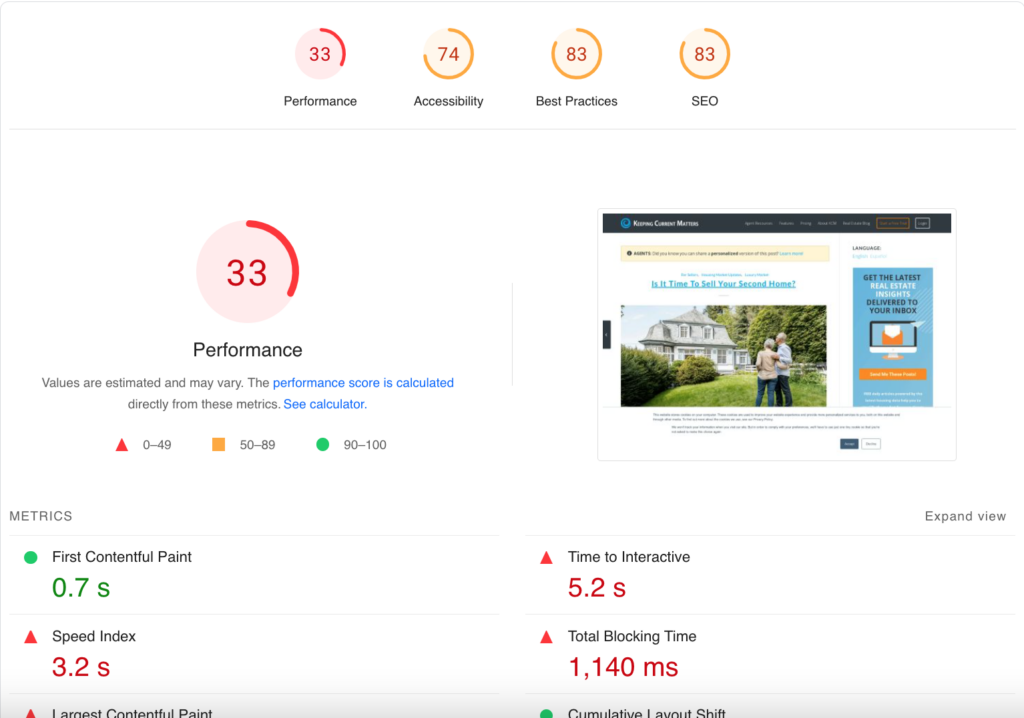The image size is (1024, 718).
Task: Click the red triangle near Largest Contentful Paint
Action: click(x=31, y=713)
